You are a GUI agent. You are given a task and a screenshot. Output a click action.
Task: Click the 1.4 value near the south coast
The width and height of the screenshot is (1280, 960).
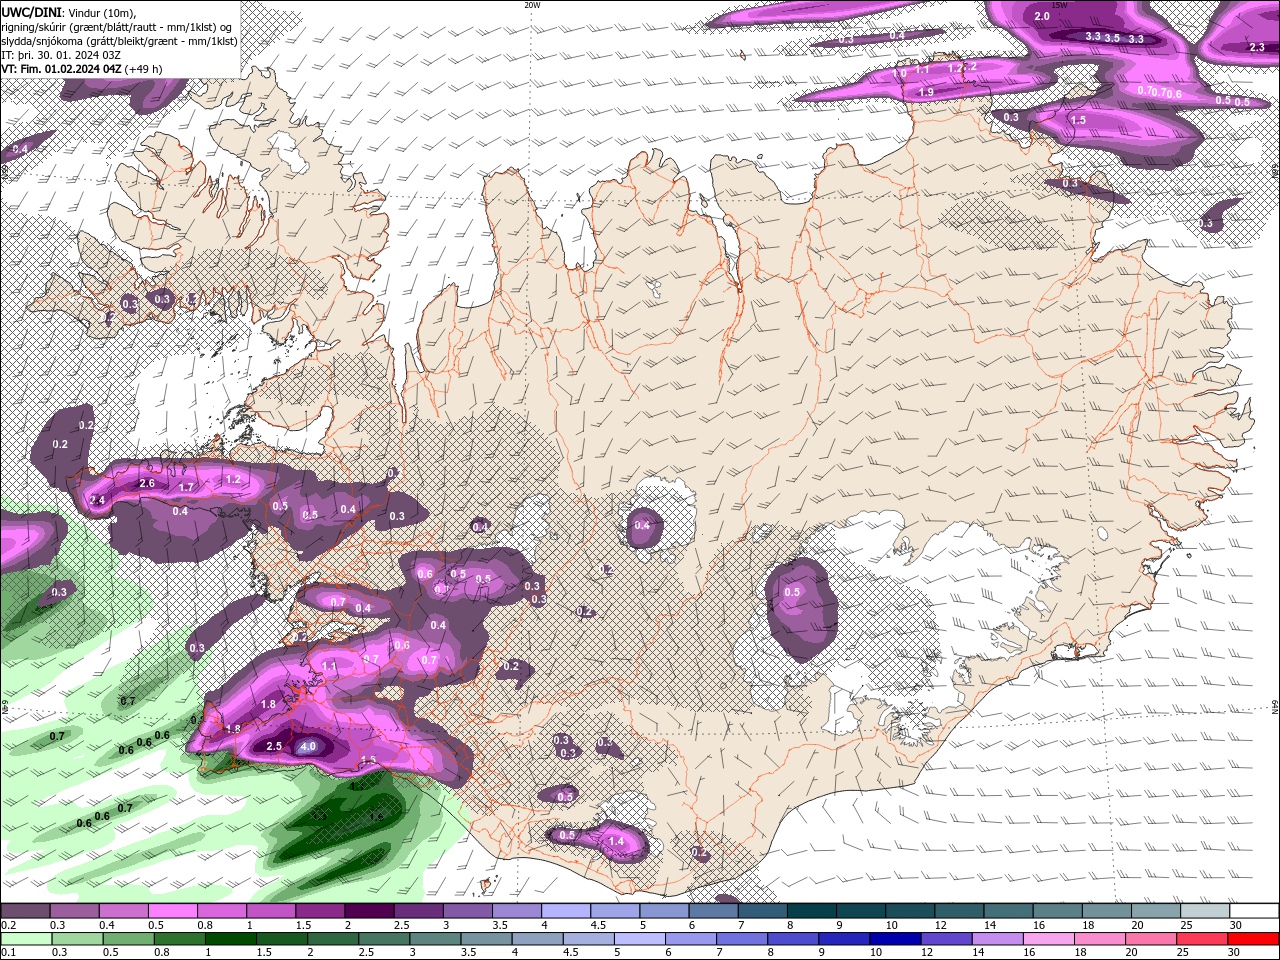616,842
